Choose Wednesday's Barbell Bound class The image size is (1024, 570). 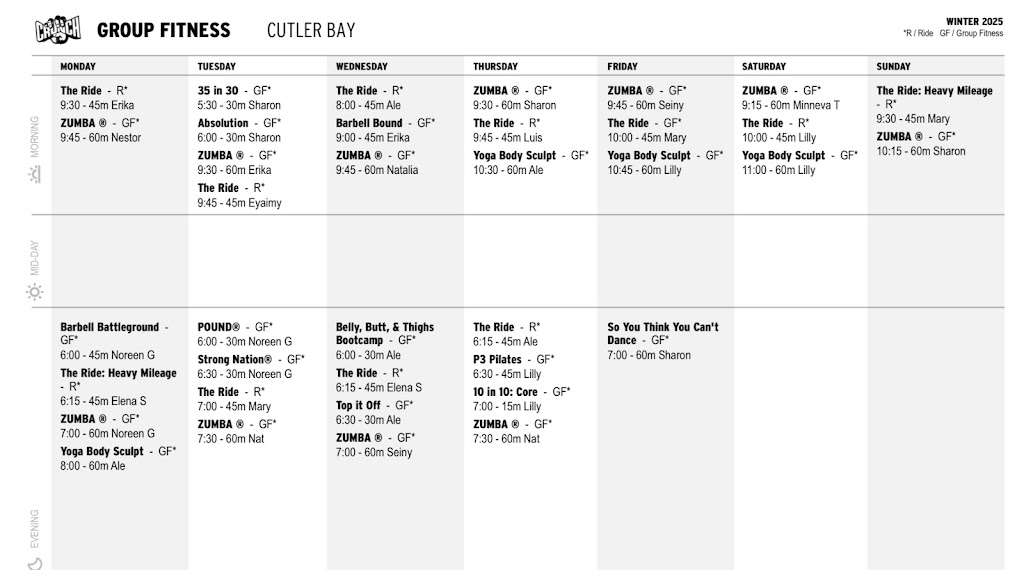[x=369, y=123]
